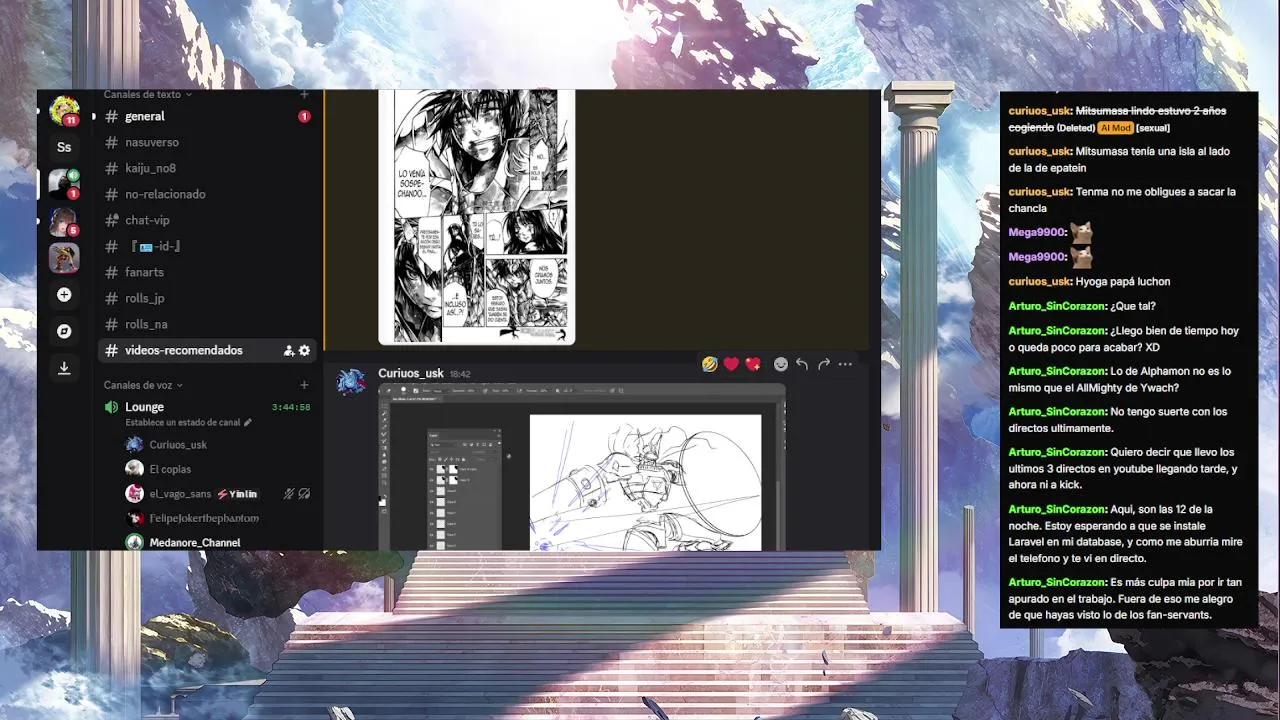Go to the rolls_na channel
1280x720 pixels.
point(207,325)
